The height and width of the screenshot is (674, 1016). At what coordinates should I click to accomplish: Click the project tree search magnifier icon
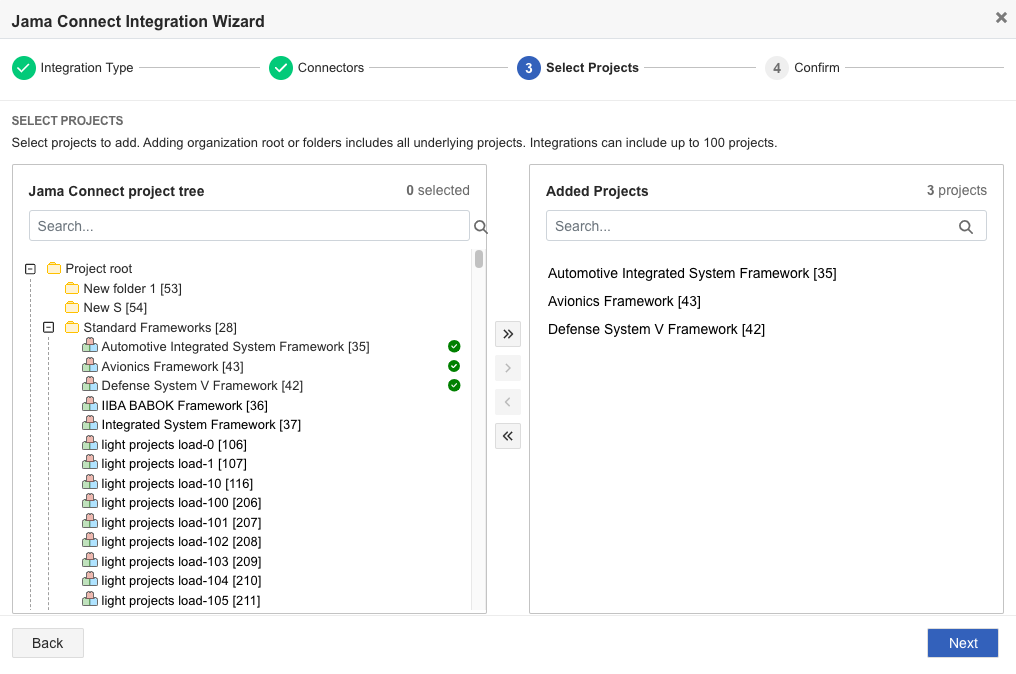tap(480, 226)
